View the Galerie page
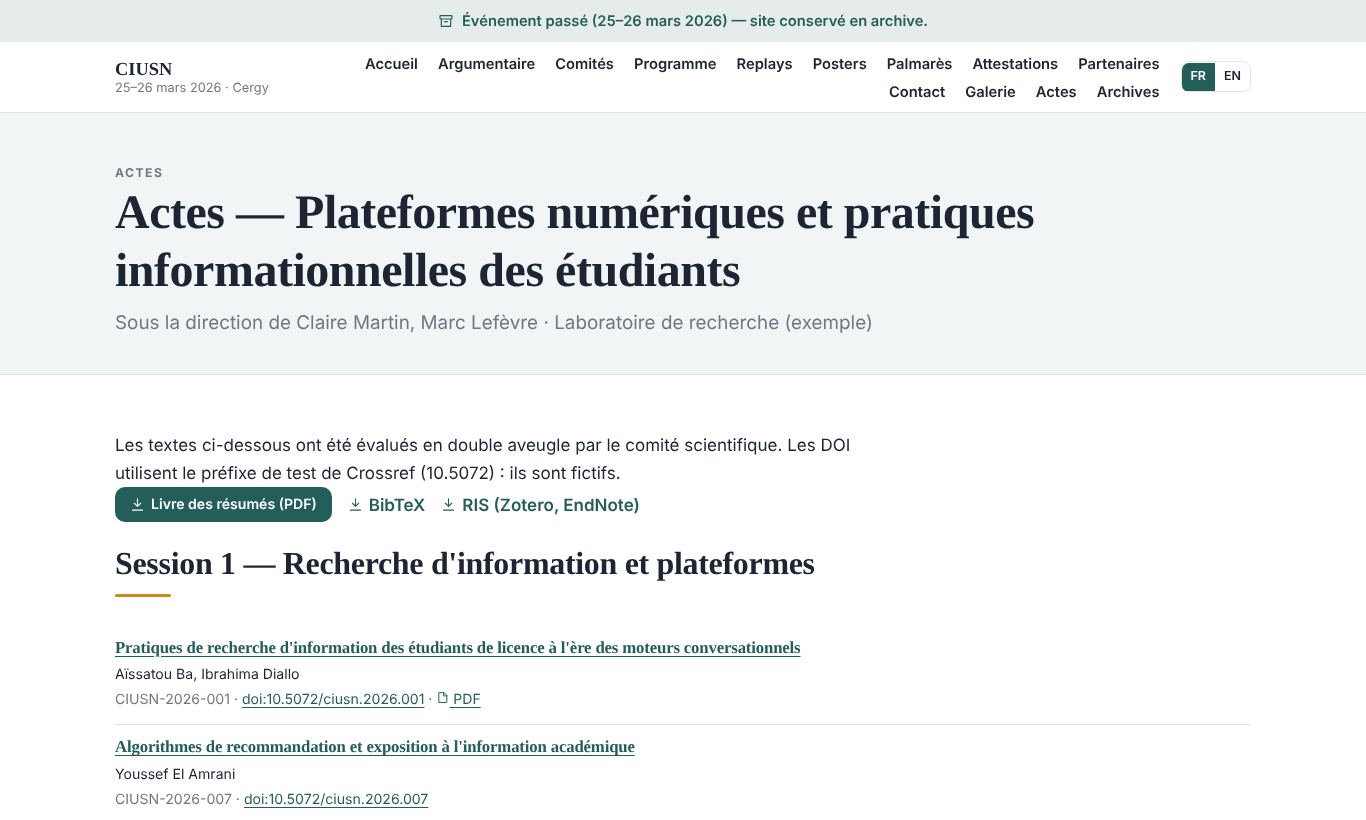Image resolution: width=1366 pixels, height=820 pixels. tap(990, 92)
